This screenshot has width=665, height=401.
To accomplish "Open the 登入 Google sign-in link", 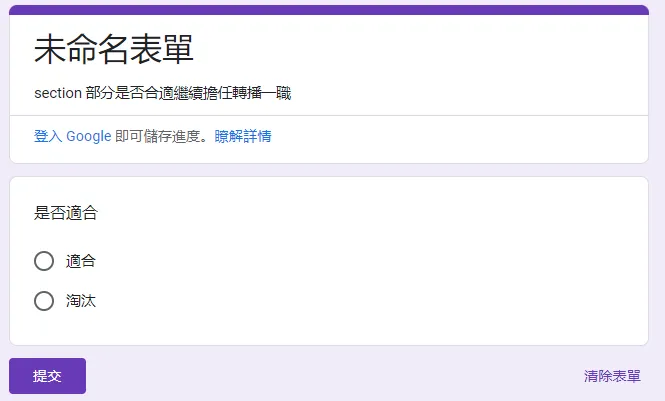I will click(x=73, y=136).
